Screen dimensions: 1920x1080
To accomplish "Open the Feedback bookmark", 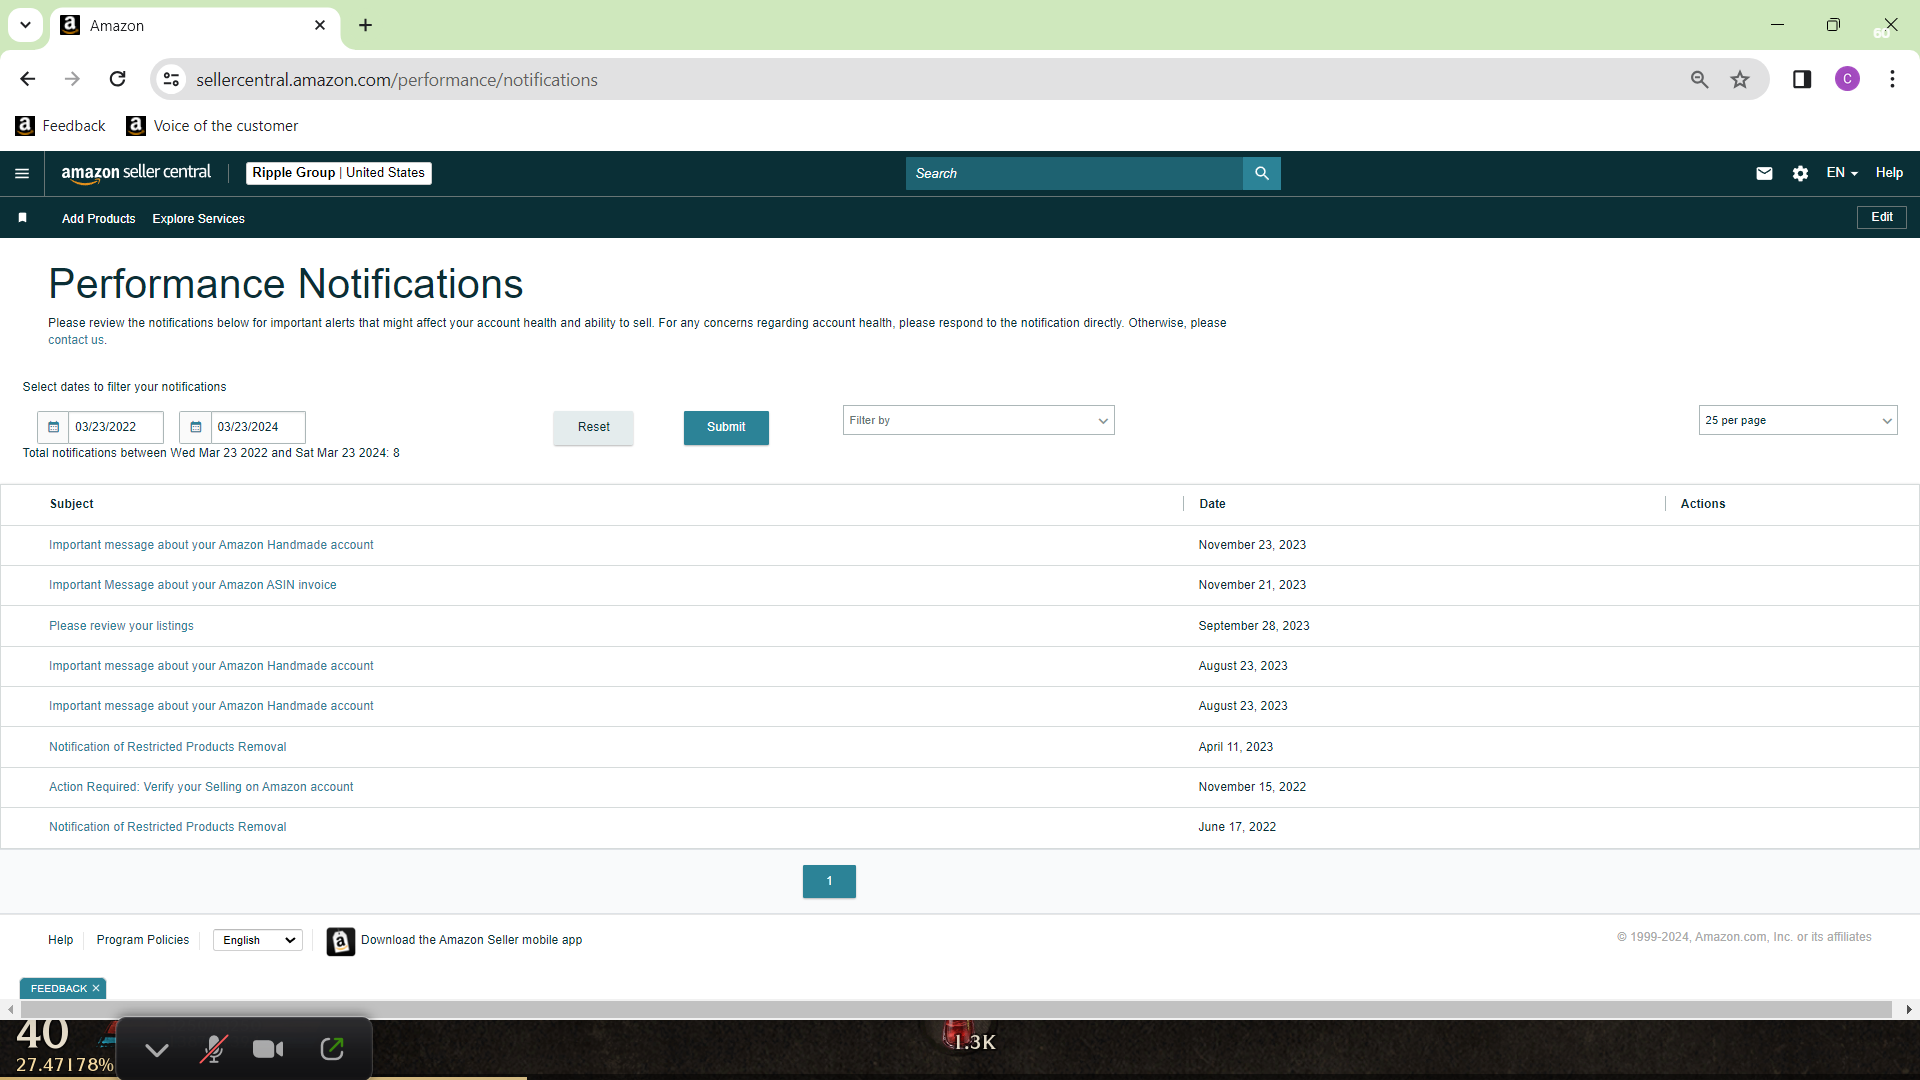I will point(61,126).
